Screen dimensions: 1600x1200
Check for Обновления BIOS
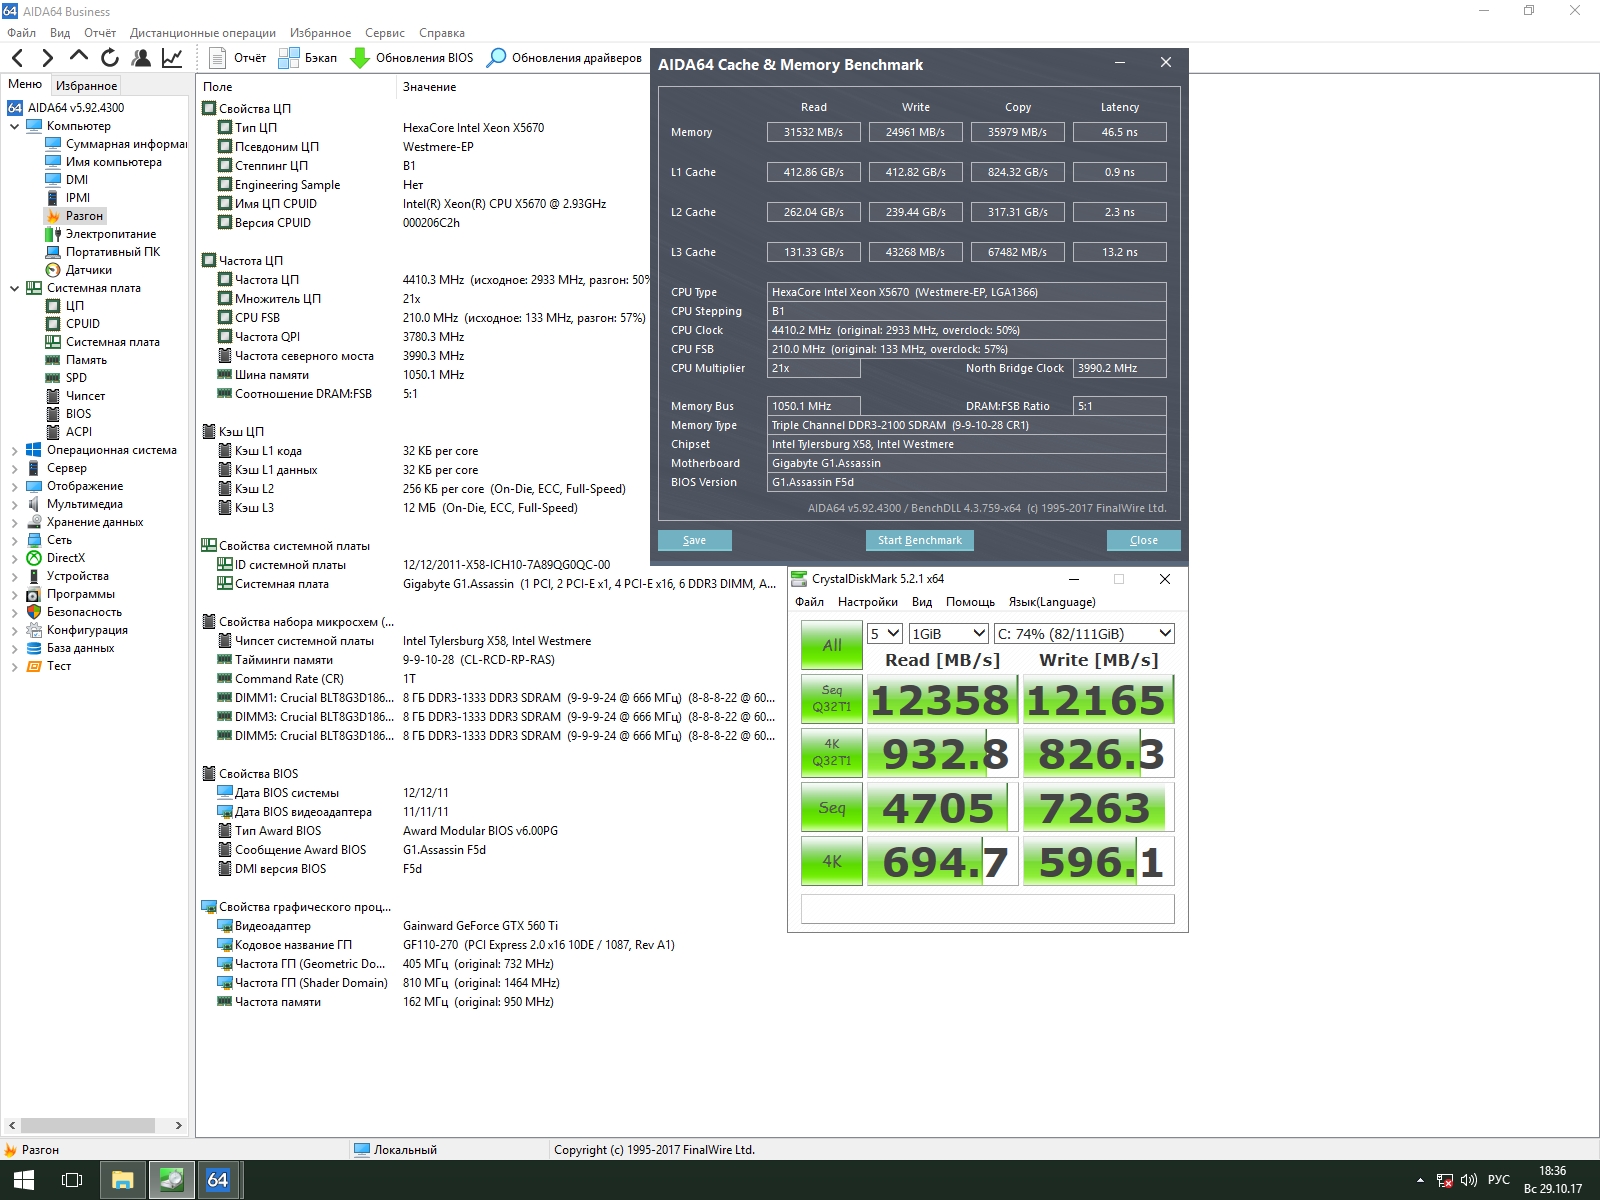(x=412, y=58)
